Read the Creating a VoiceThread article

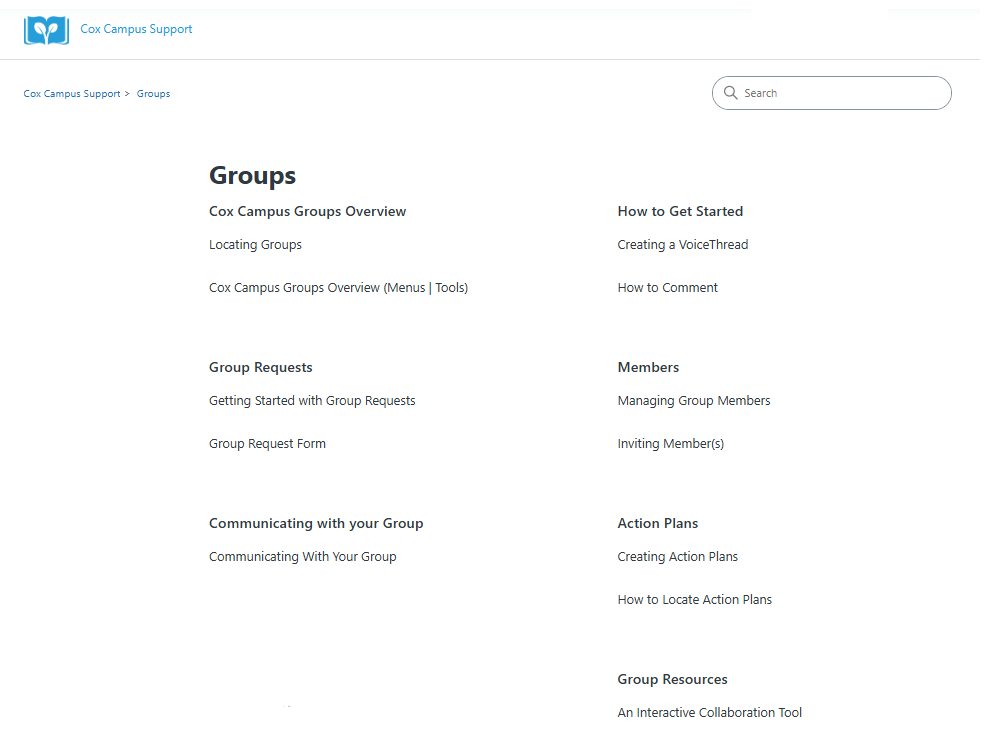click(683, 245)
